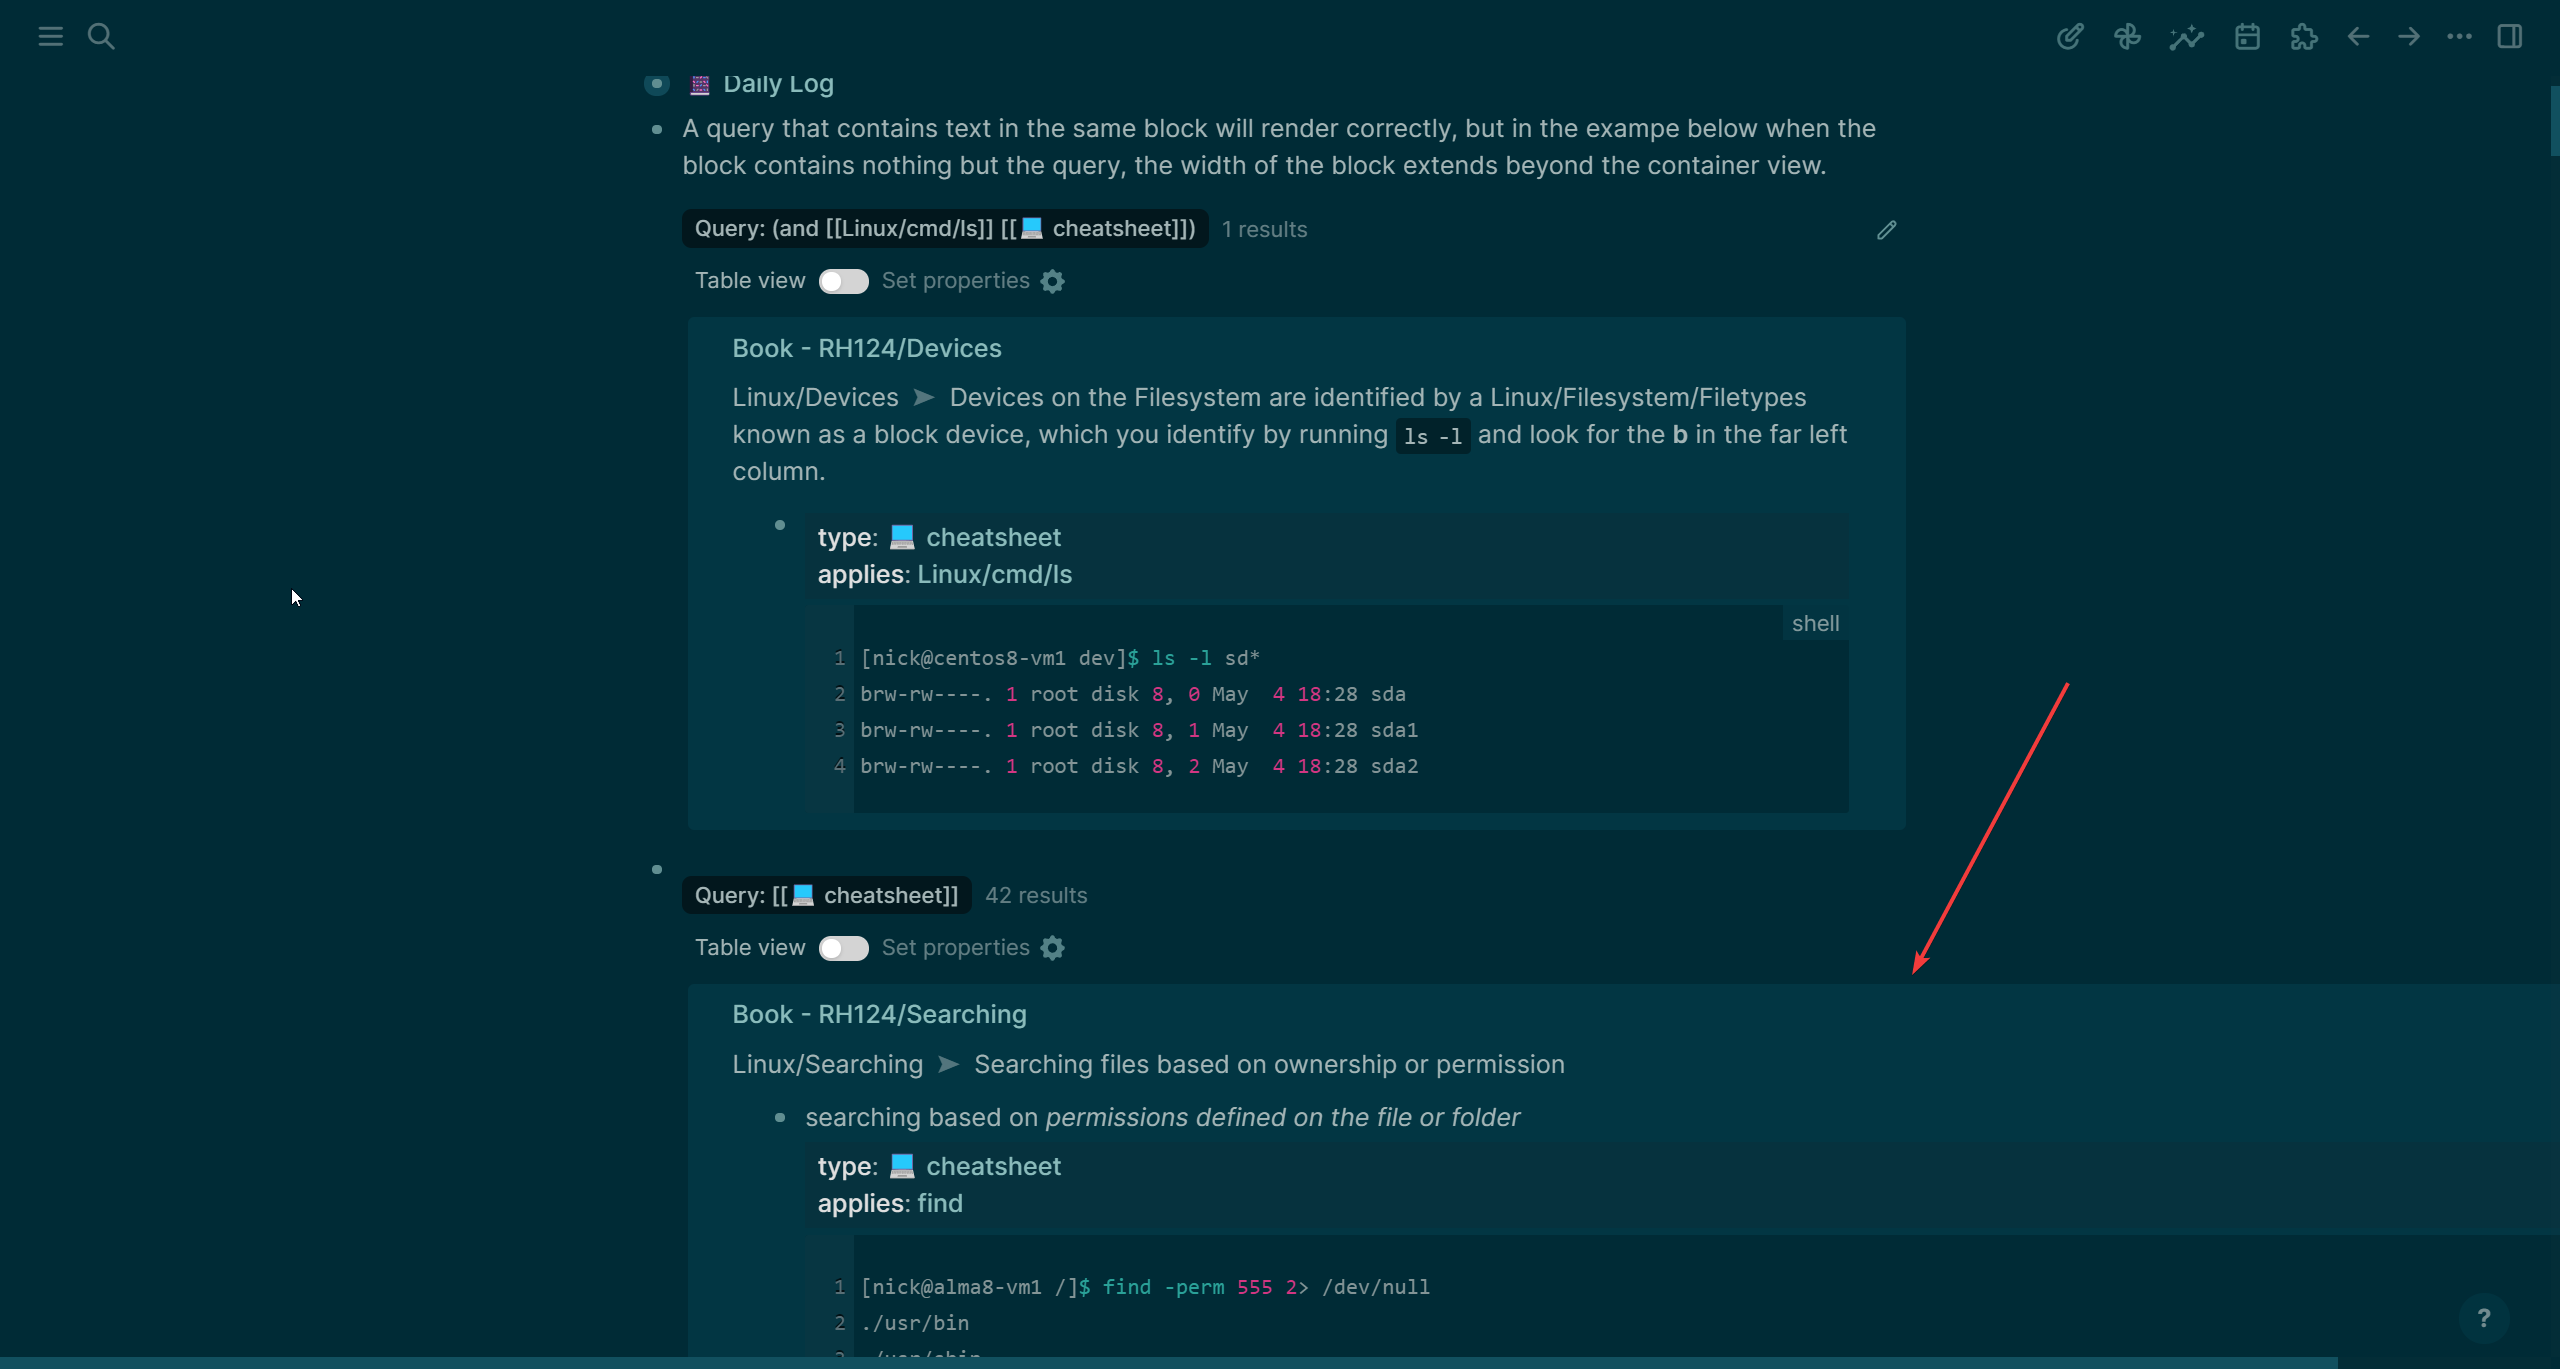Viewport: 2560px width, 1369px height.
Task: Toggle the right sidebar panel icon
Action: click(x=2511, y=36)
